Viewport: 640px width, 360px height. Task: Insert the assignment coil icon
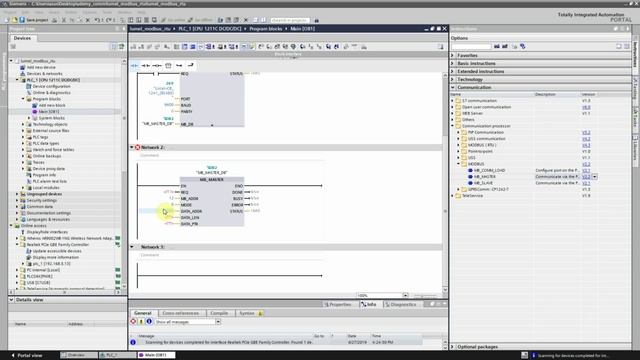(x=157, y=65)
